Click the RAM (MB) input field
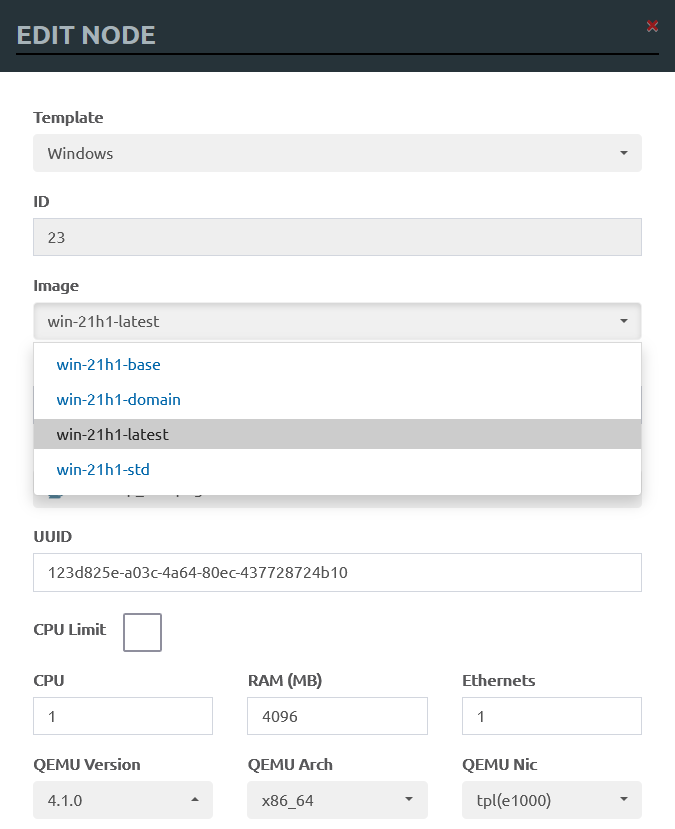The width and height of the screenshot is (675, 829). (337, 716)
